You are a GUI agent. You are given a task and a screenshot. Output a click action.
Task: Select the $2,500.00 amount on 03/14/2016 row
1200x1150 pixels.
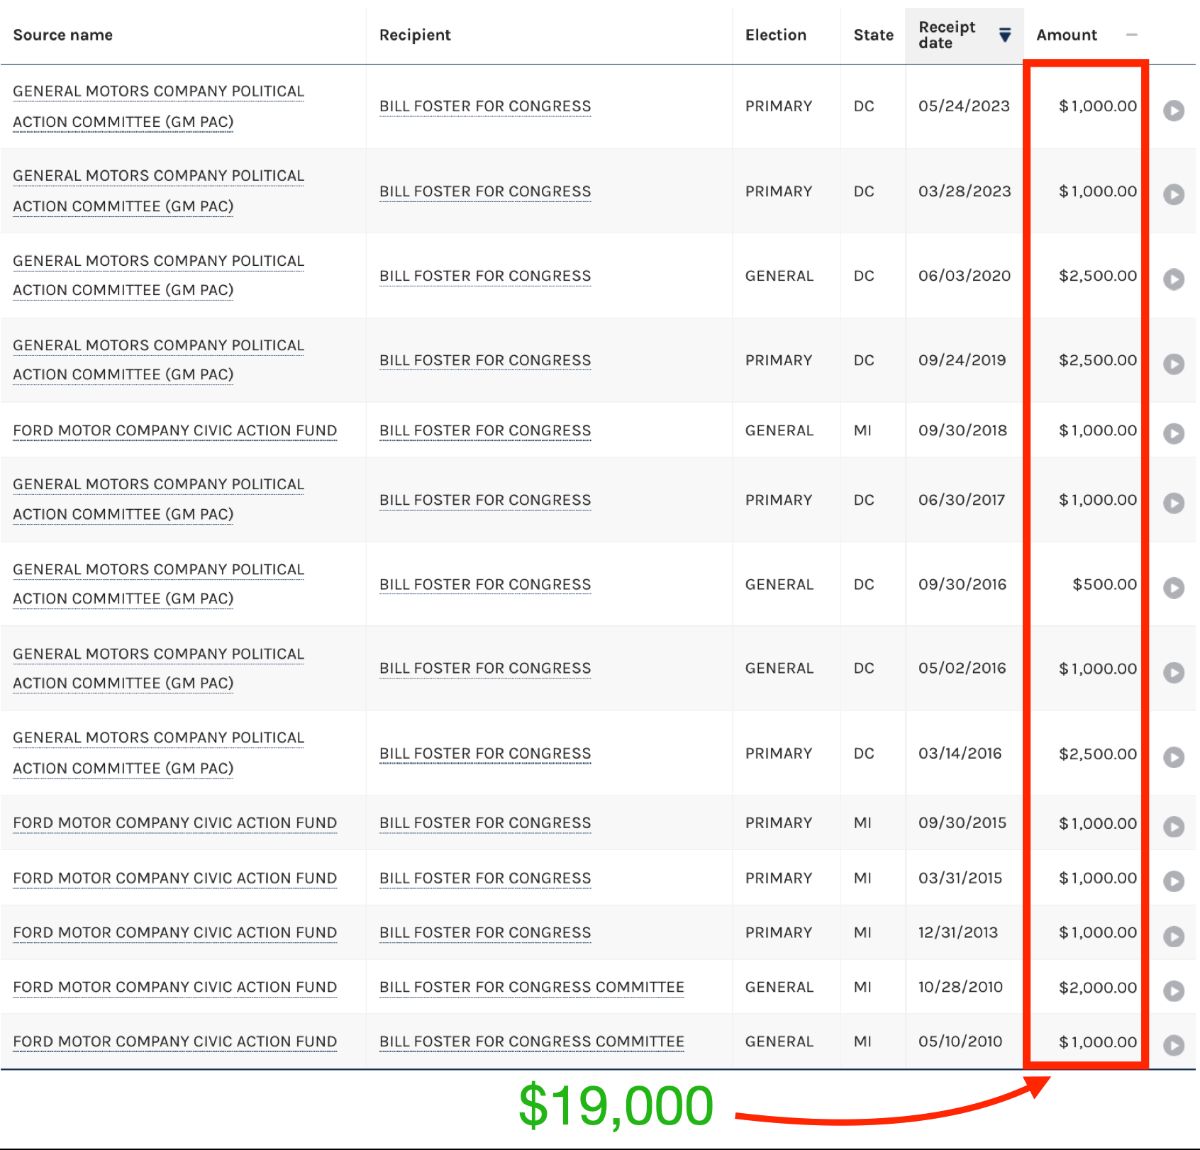tap(1098, 753)
